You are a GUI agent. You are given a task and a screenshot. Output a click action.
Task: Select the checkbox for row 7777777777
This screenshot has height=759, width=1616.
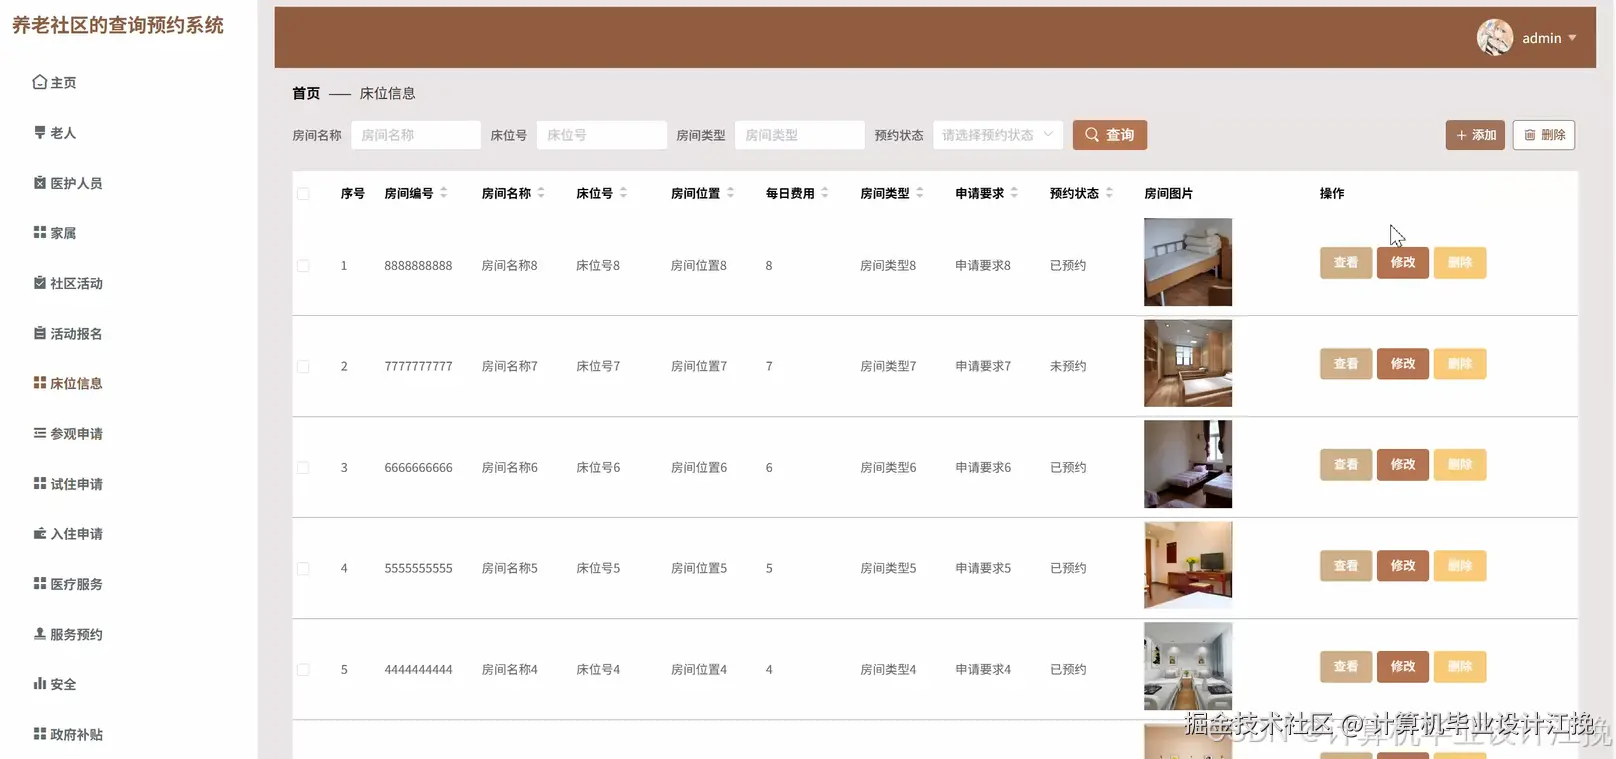(x=303, y=367)
